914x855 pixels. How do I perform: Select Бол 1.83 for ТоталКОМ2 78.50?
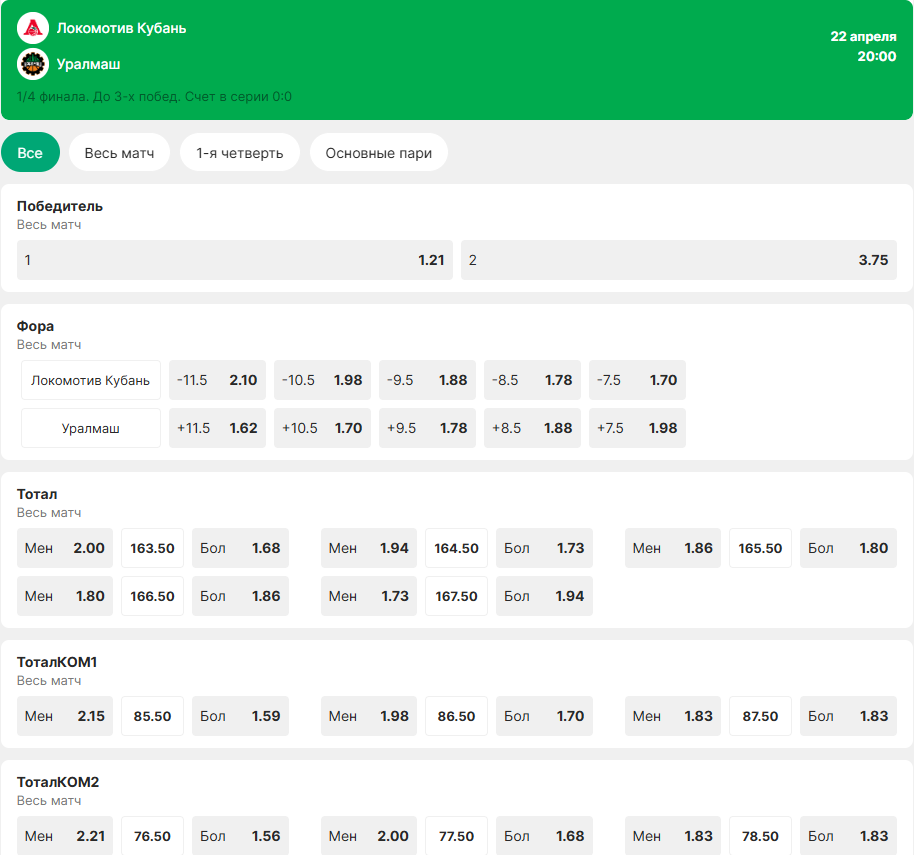point(848,836)
